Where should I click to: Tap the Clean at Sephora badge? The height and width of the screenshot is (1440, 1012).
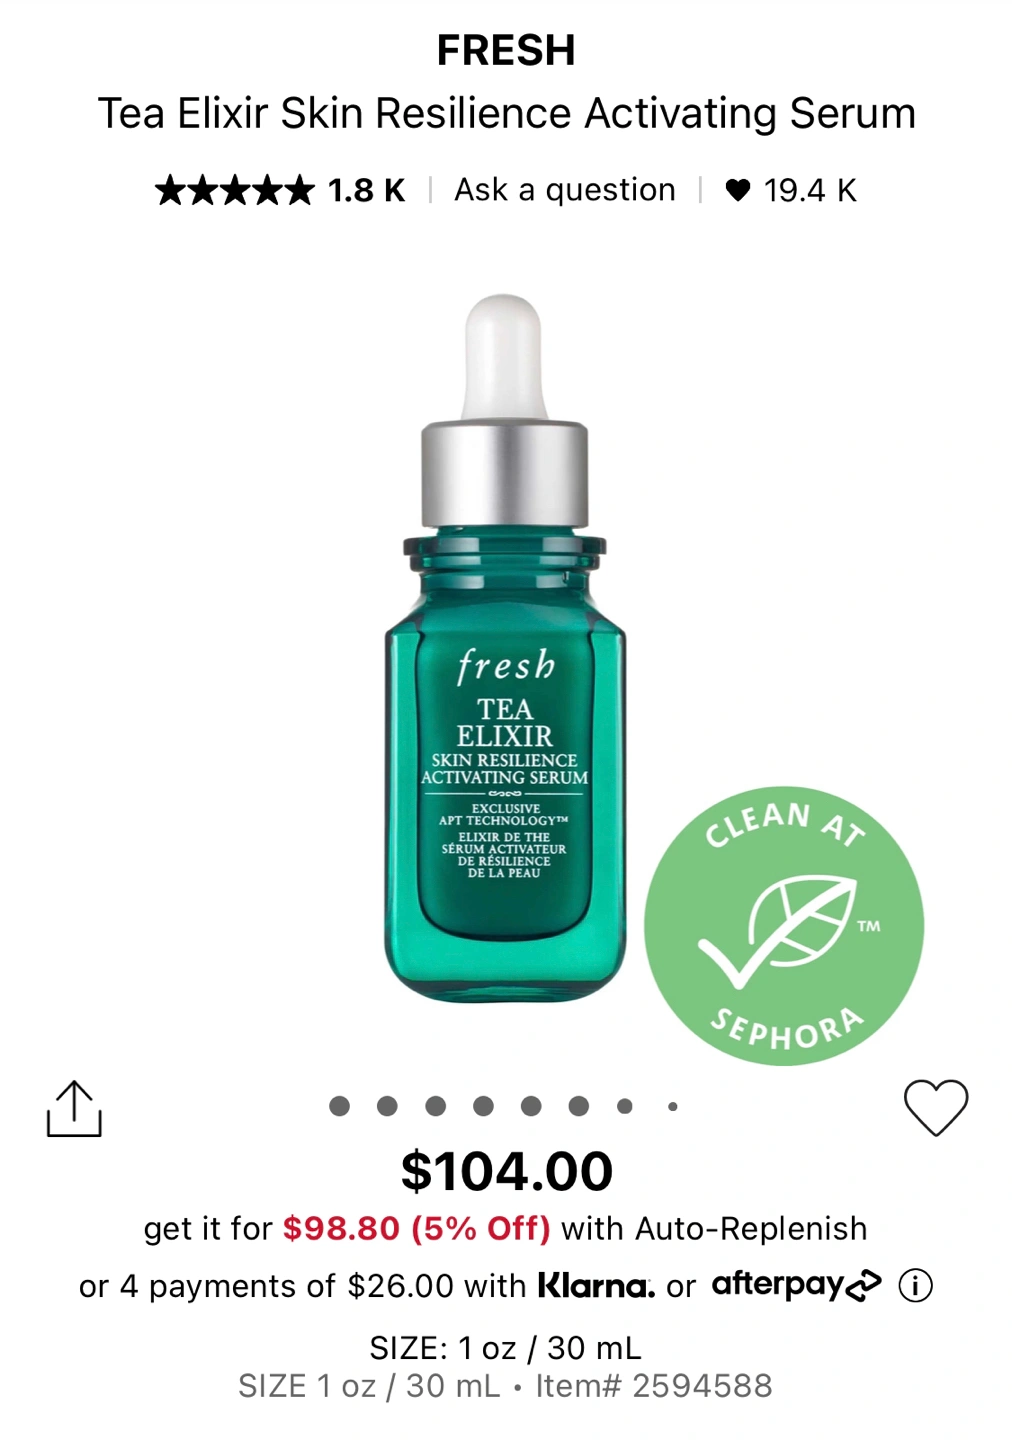pyautogui.click(x=784, y=925)
